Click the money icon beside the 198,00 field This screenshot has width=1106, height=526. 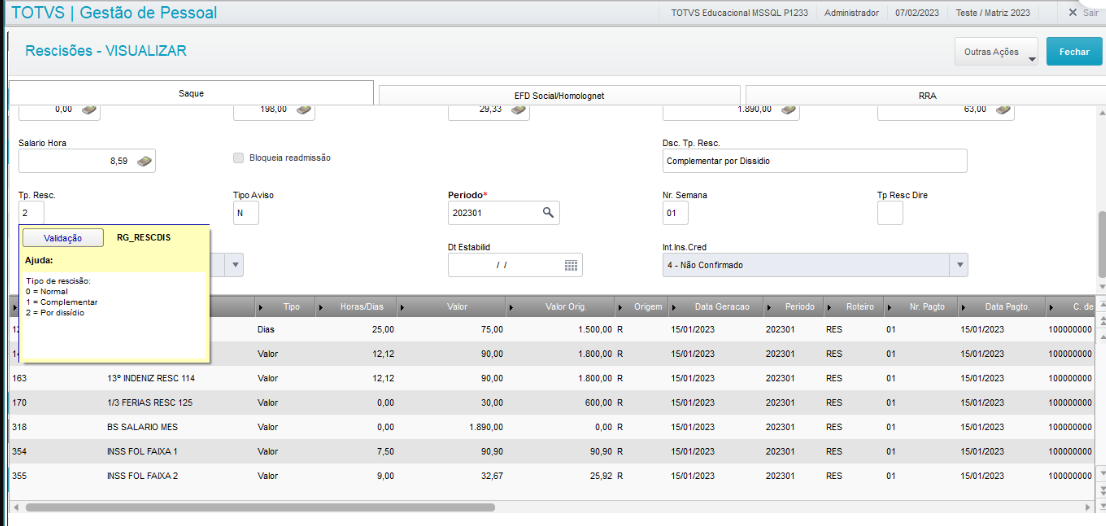[303, 110]
